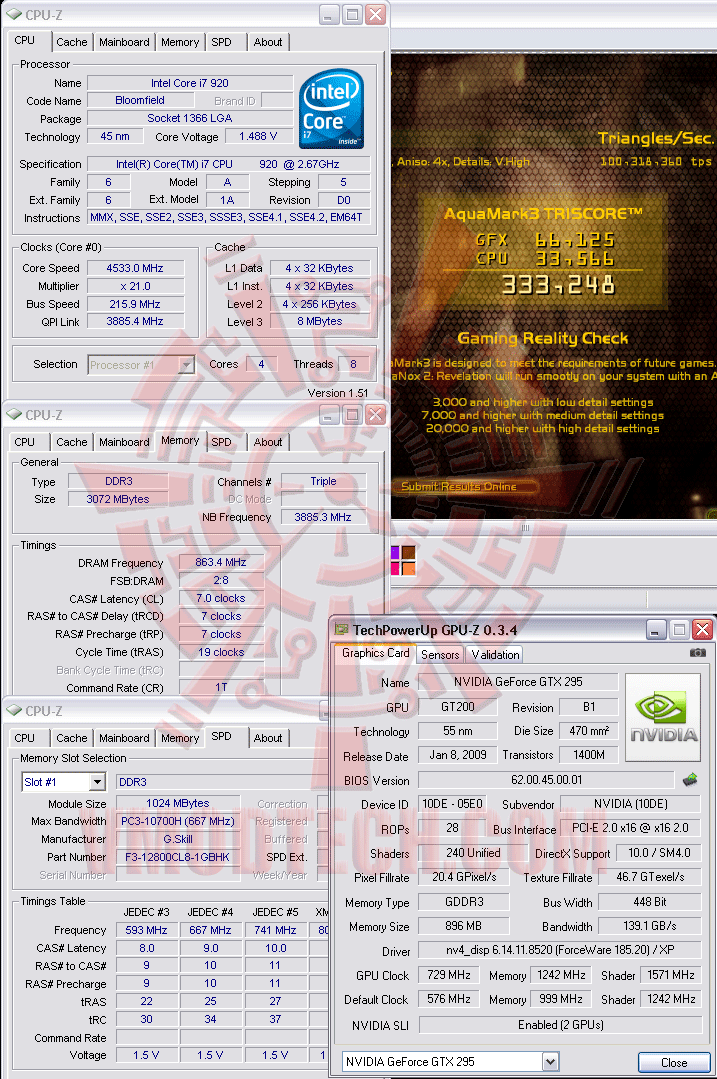Select About tab in middle CPU-Z window
Image resolution: width=717 pixels, height=1079 pixels.
268,442
